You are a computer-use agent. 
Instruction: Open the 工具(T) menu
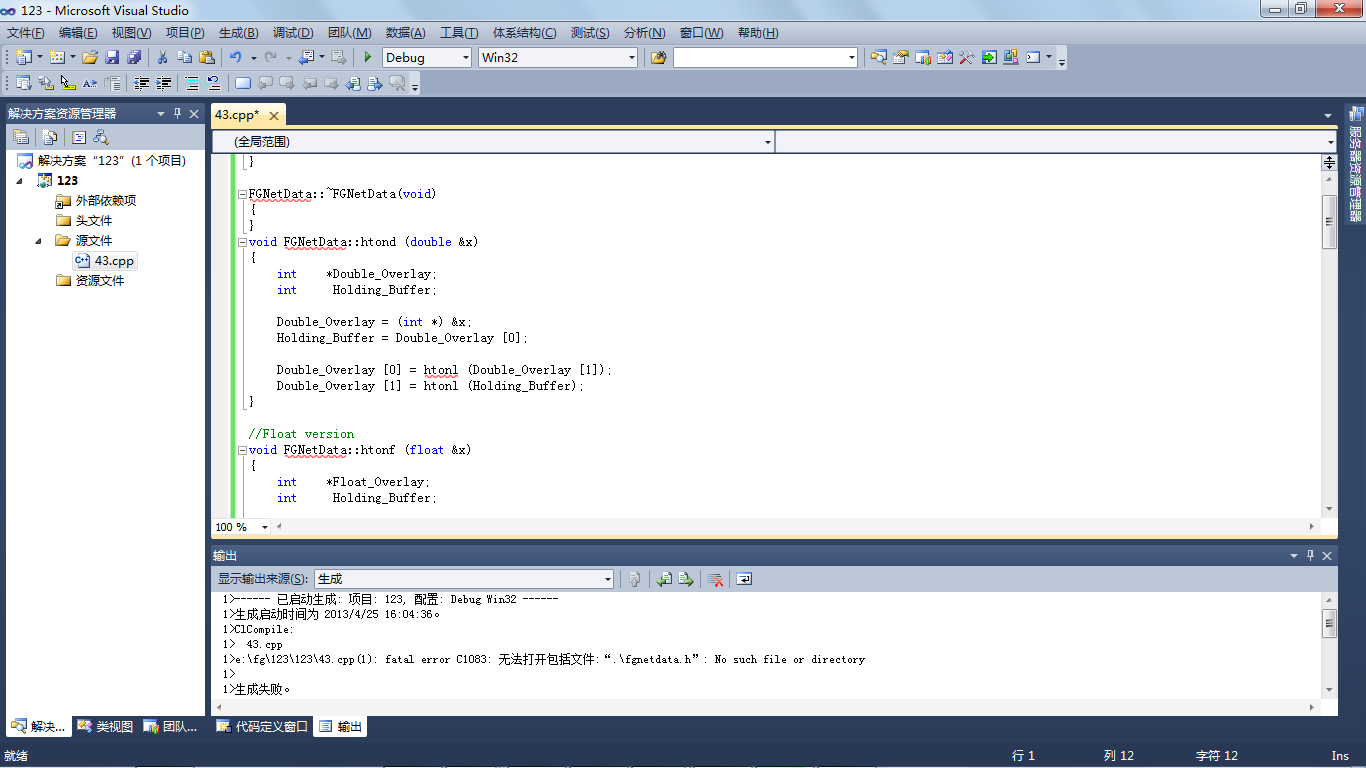coord(459,33)
